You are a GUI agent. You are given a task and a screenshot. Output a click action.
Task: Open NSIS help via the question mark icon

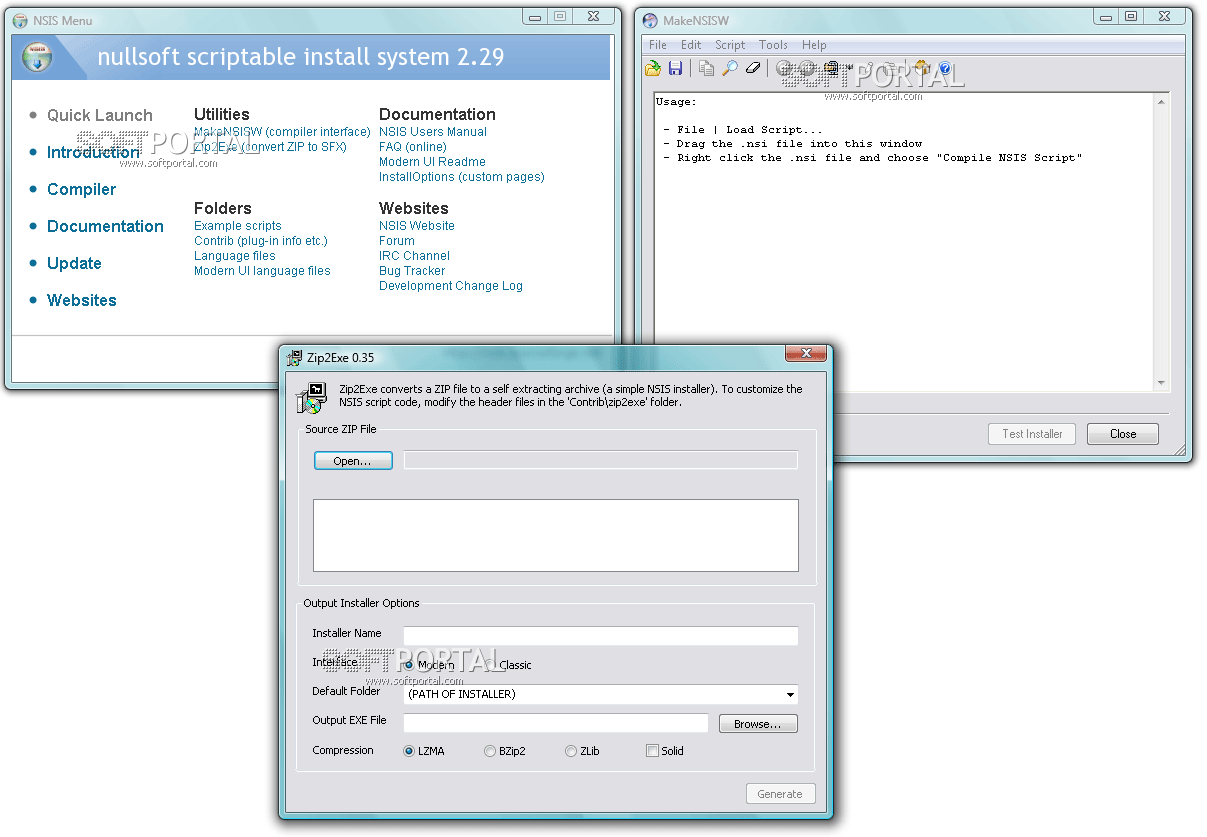pos(943,68)
